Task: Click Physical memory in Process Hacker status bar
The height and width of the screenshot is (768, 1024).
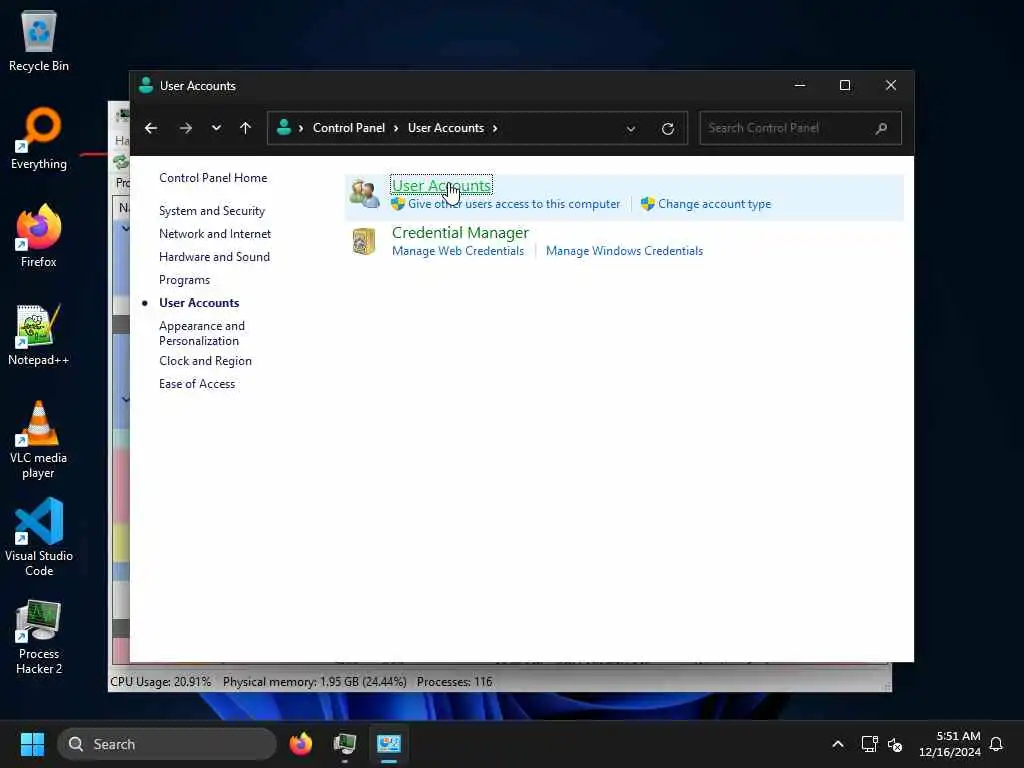Action: pyautogui.click(x=315, y=682)
